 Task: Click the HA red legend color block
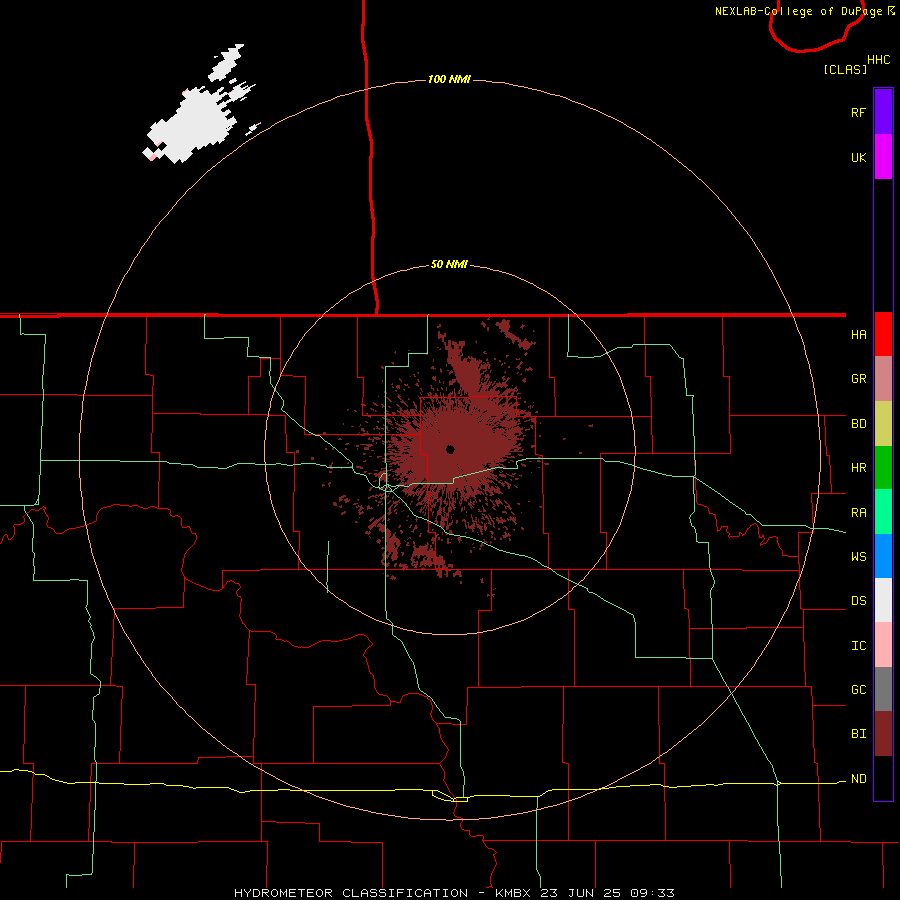point(883,334)
